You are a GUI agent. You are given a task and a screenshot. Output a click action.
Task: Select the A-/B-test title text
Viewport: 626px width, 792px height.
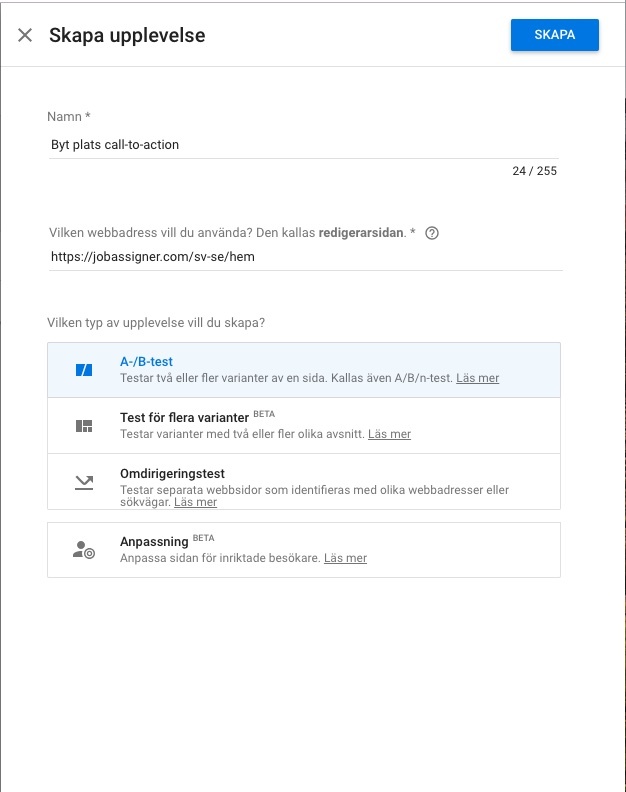point(146,362)
